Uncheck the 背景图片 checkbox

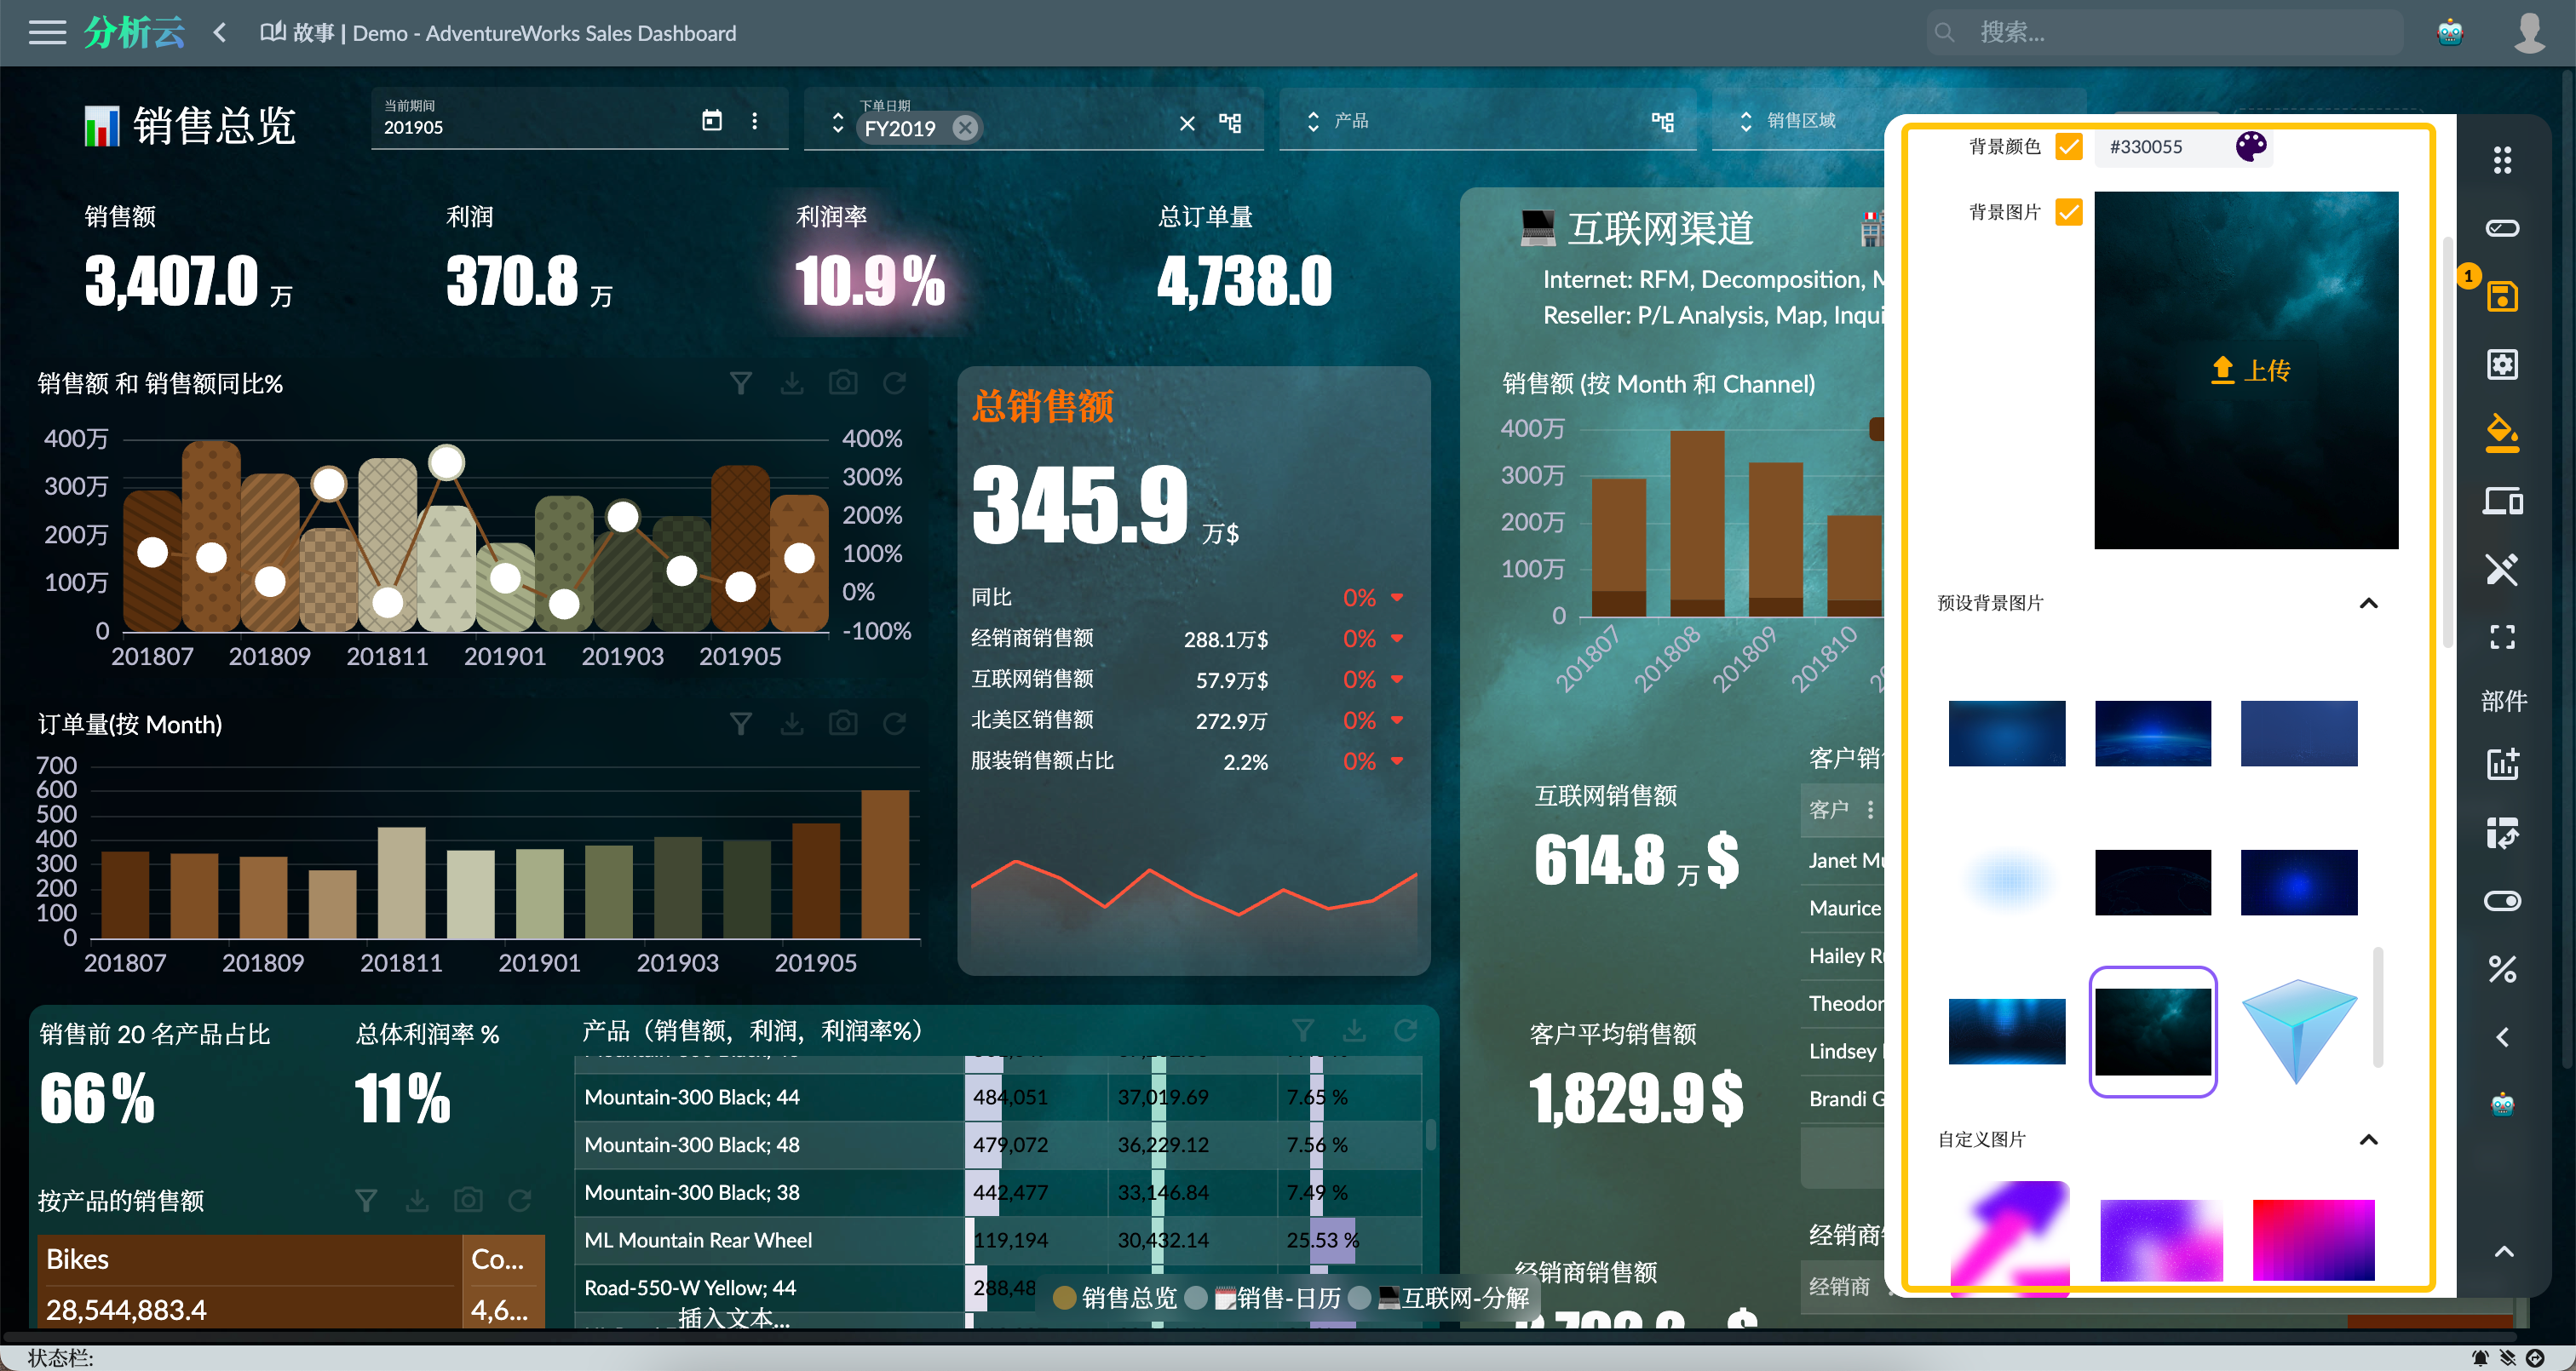pyautogui.click(x=2069, y=212)
